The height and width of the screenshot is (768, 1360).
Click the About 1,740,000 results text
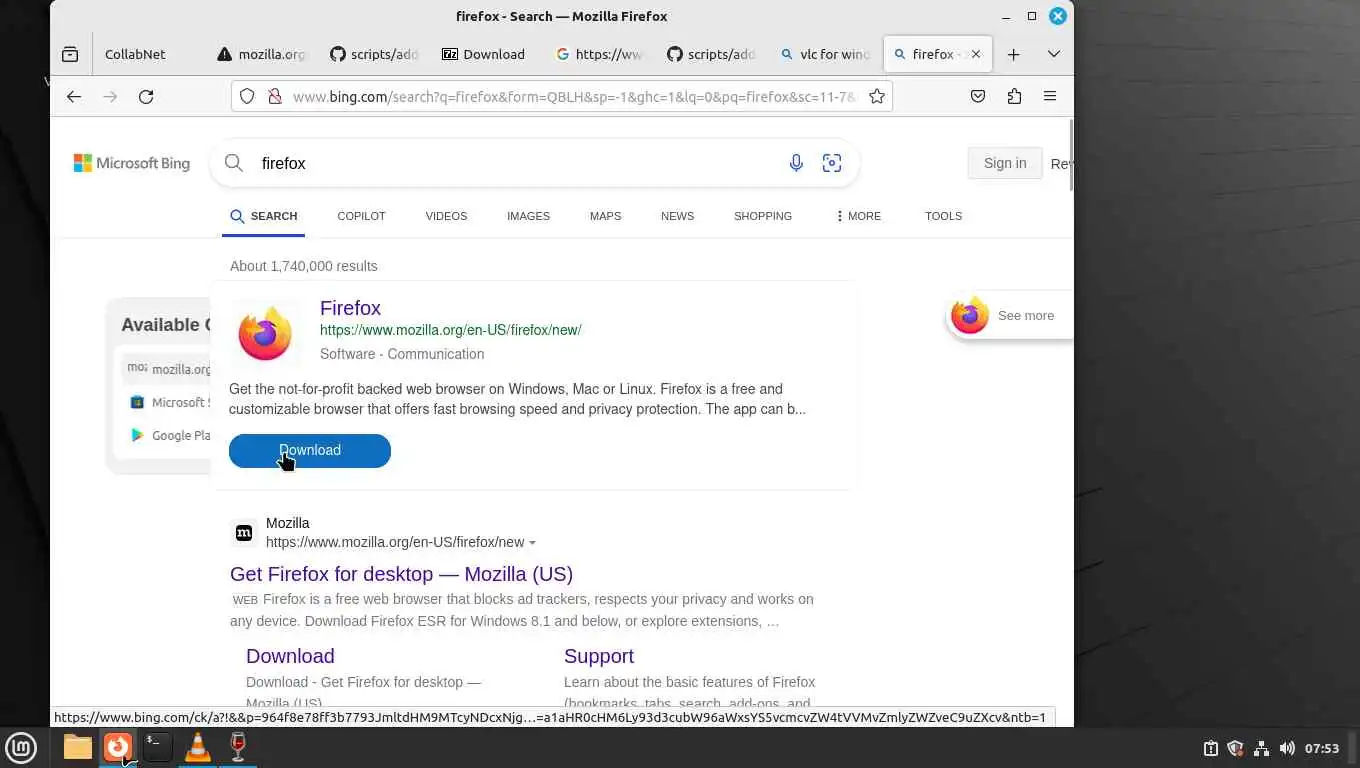point(304,266)
